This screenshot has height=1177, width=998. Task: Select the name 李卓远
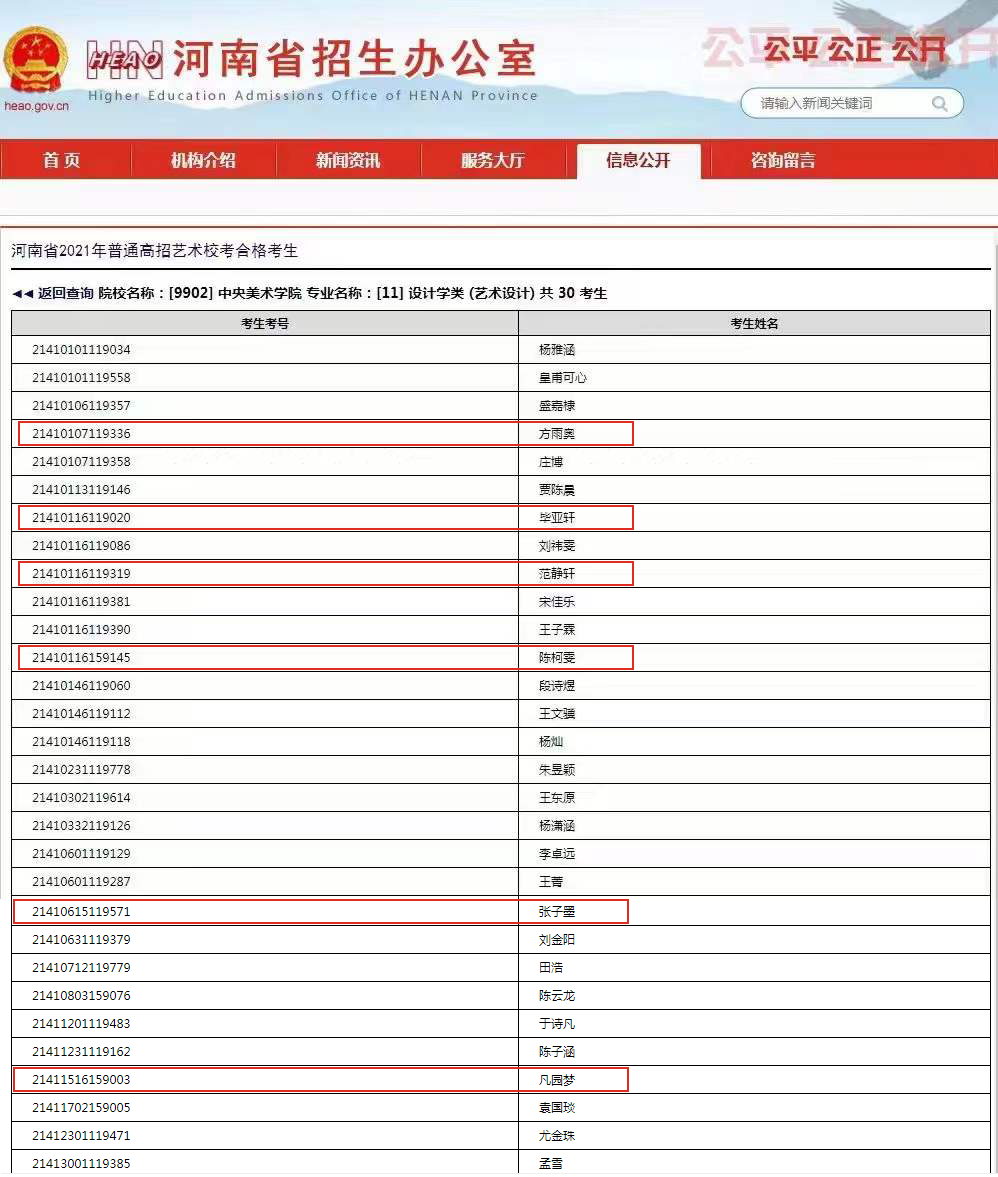[557, 854]
